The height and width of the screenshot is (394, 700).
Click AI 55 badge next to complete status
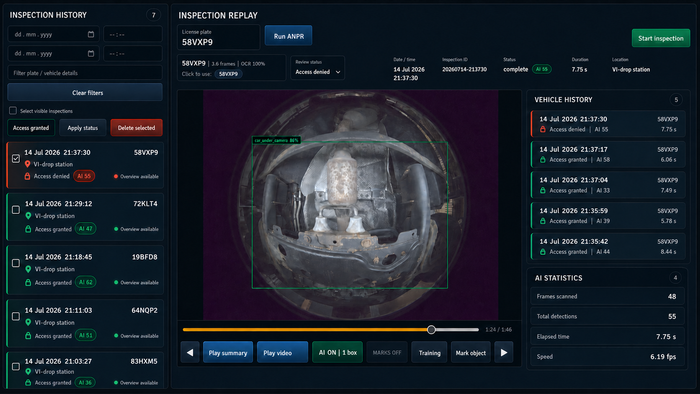[x=542, y=69]
